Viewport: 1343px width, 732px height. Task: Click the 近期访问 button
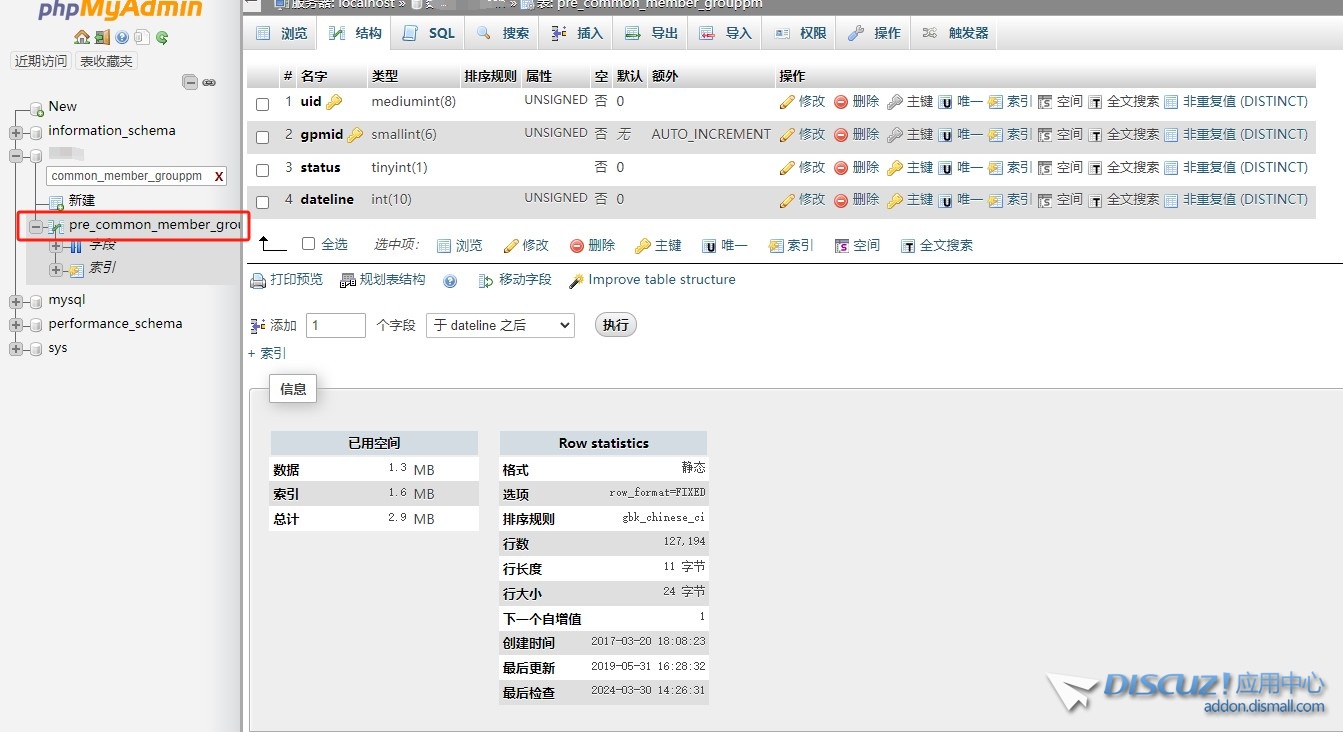(41, 61)
